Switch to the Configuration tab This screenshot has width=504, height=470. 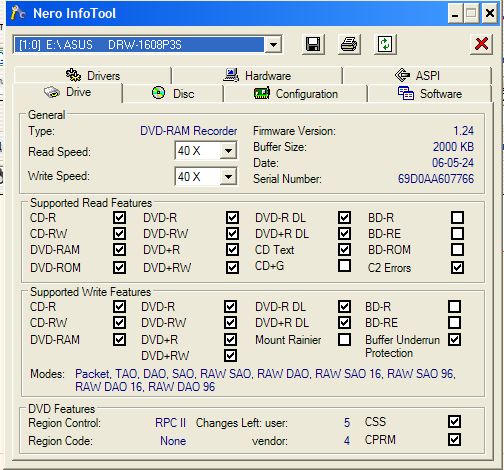295,94
